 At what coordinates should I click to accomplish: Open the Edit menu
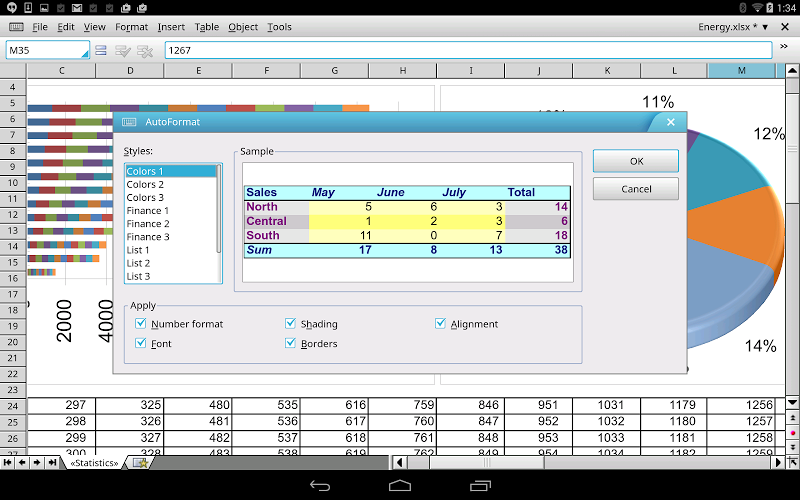pos(66,27)
